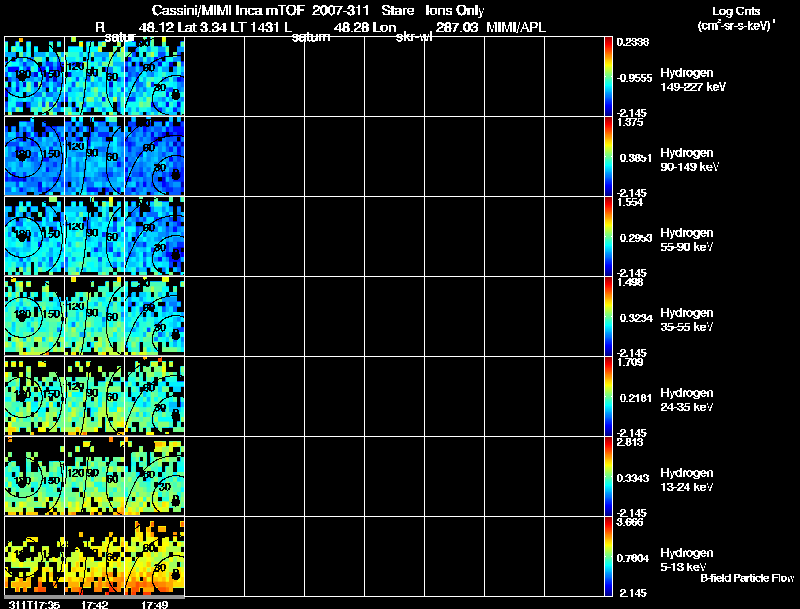Open the 55-90 keV Hydrogen image at 17:49

click(154, 236)
